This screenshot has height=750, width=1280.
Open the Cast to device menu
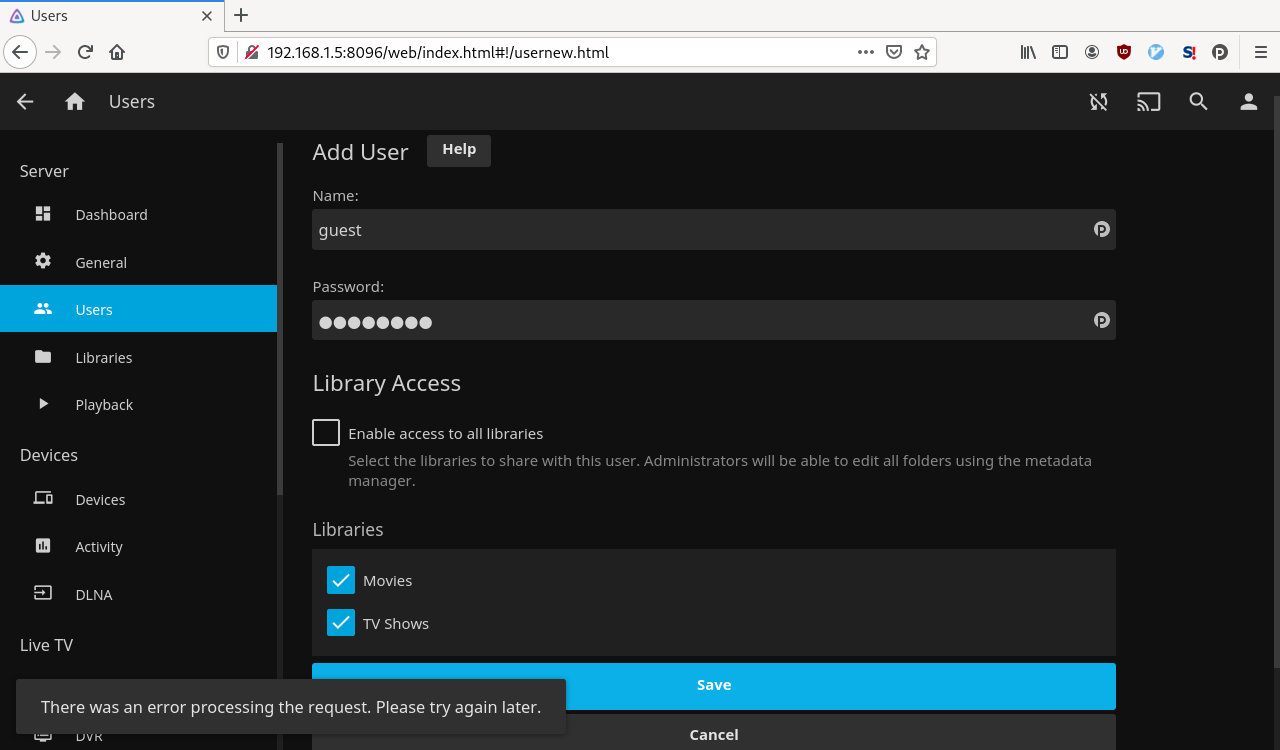[x=1148, y=101]
